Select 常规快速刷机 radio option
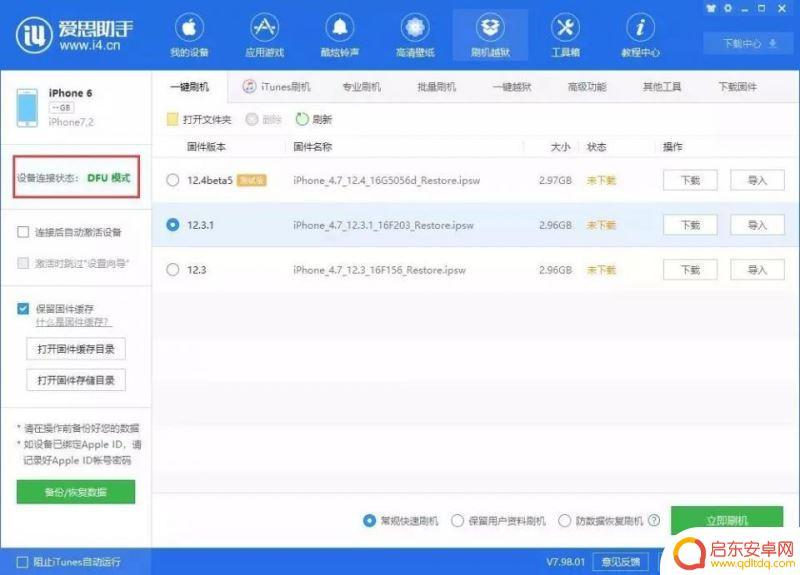The height and width of the screenshot is (575, 800). pos(369,520)
